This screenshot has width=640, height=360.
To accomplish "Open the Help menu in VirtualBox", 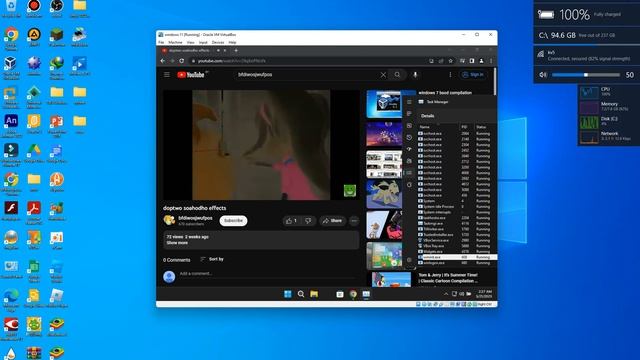I will point(232,42).
